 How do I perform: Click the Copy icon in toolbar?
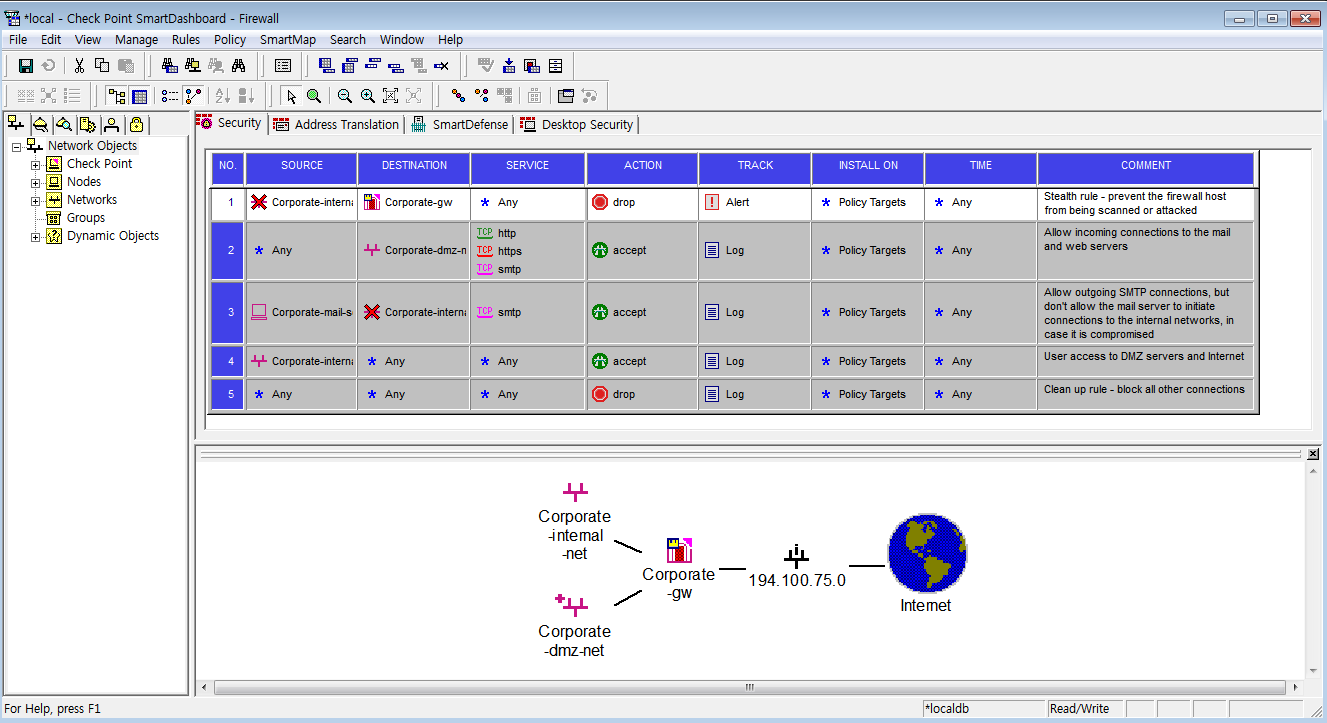click(x=102, y=66)
